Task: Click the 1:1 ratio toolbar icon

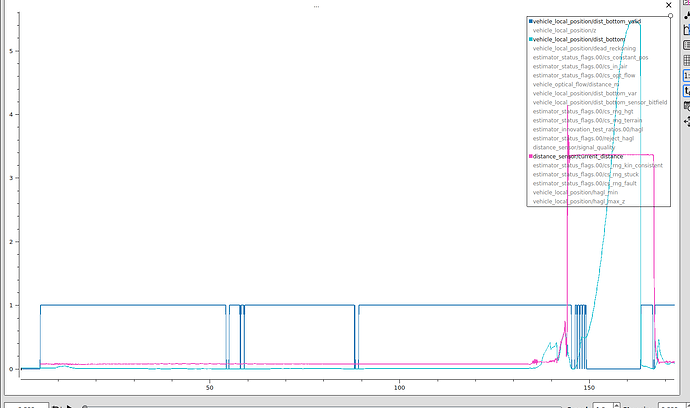Action: click(x=685, y=75)
